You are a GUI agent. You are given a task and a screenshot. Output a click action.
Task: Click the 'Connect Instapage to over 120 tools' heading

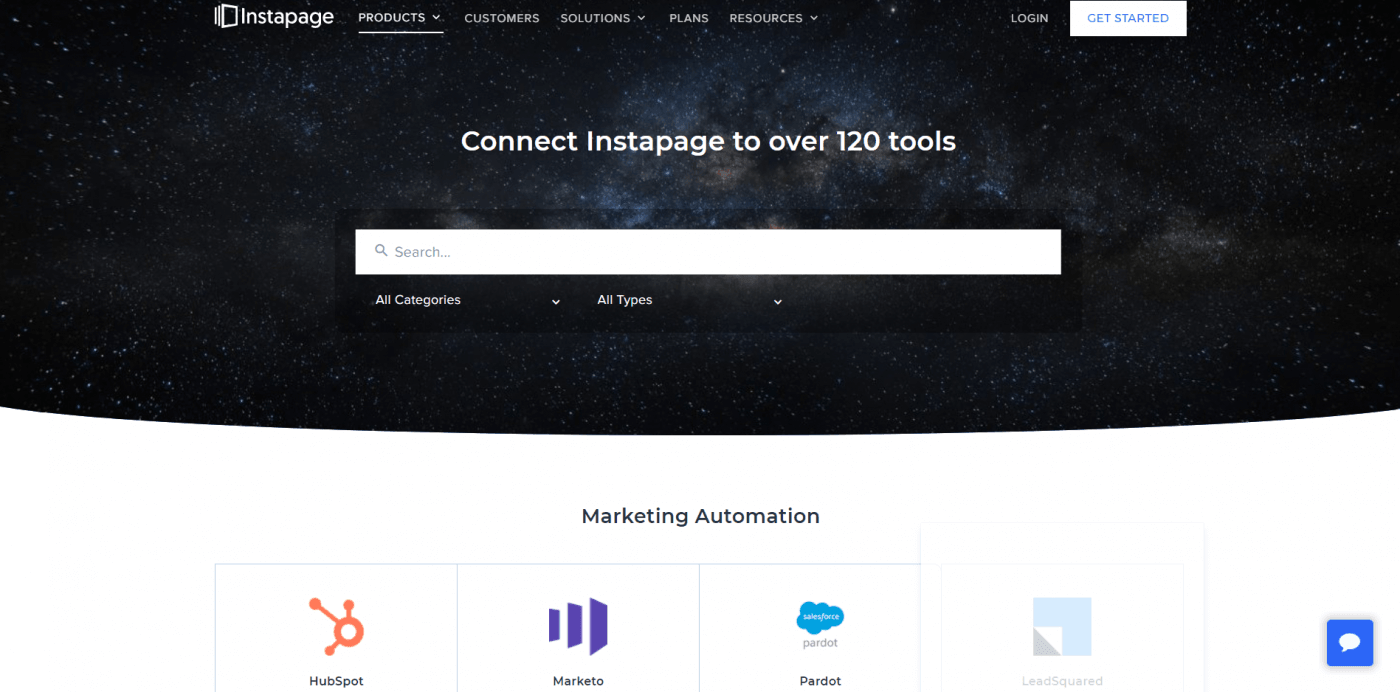click(x=708, y=141)
